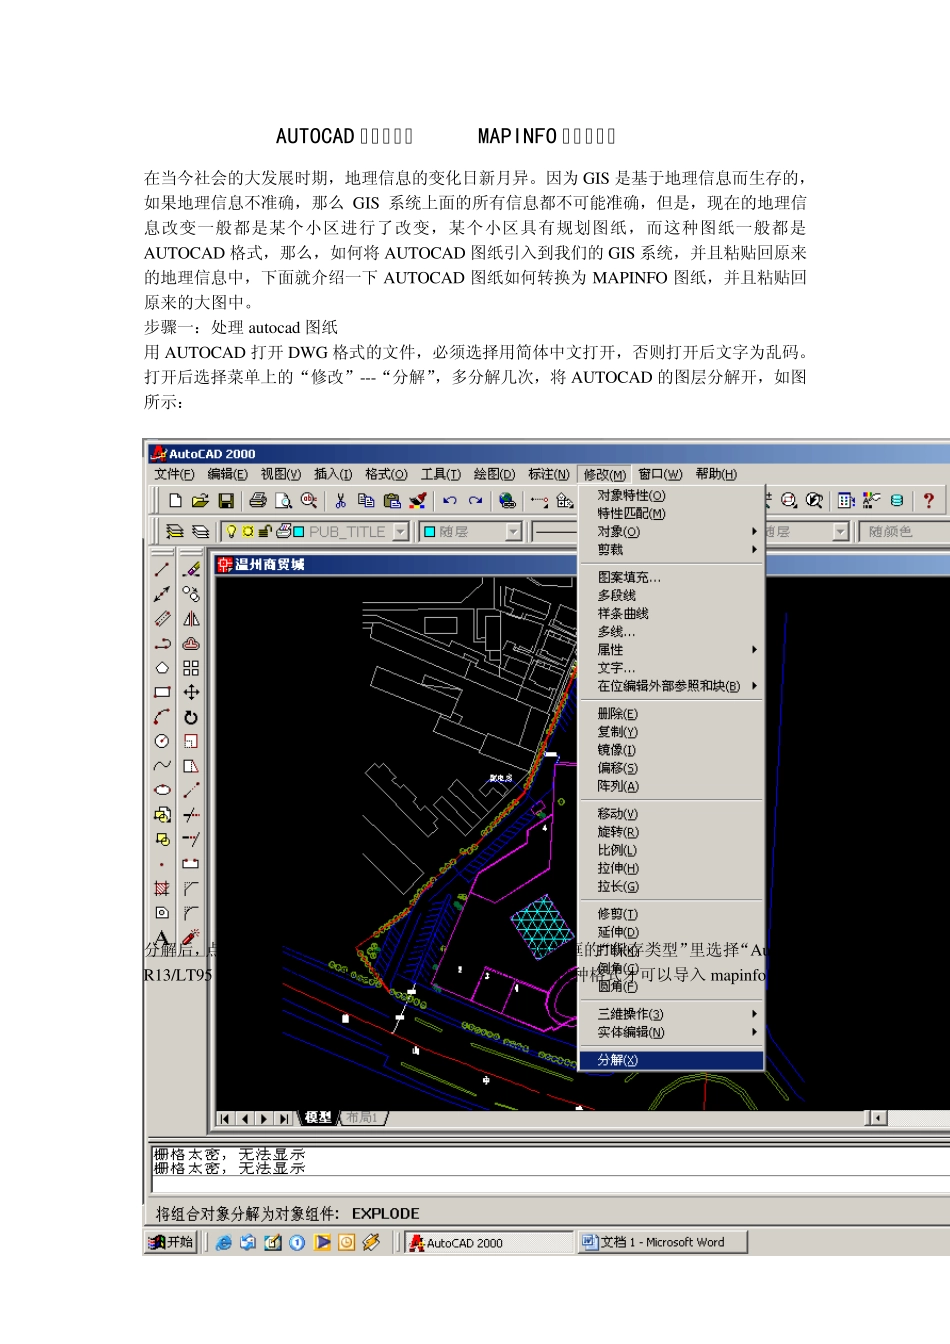Image resolution: width=950 pixels, height=1344 pixels.
Task: Expand the 对象(O) submenu arrow
Action: pyautogui.click(x=755, y=531)
